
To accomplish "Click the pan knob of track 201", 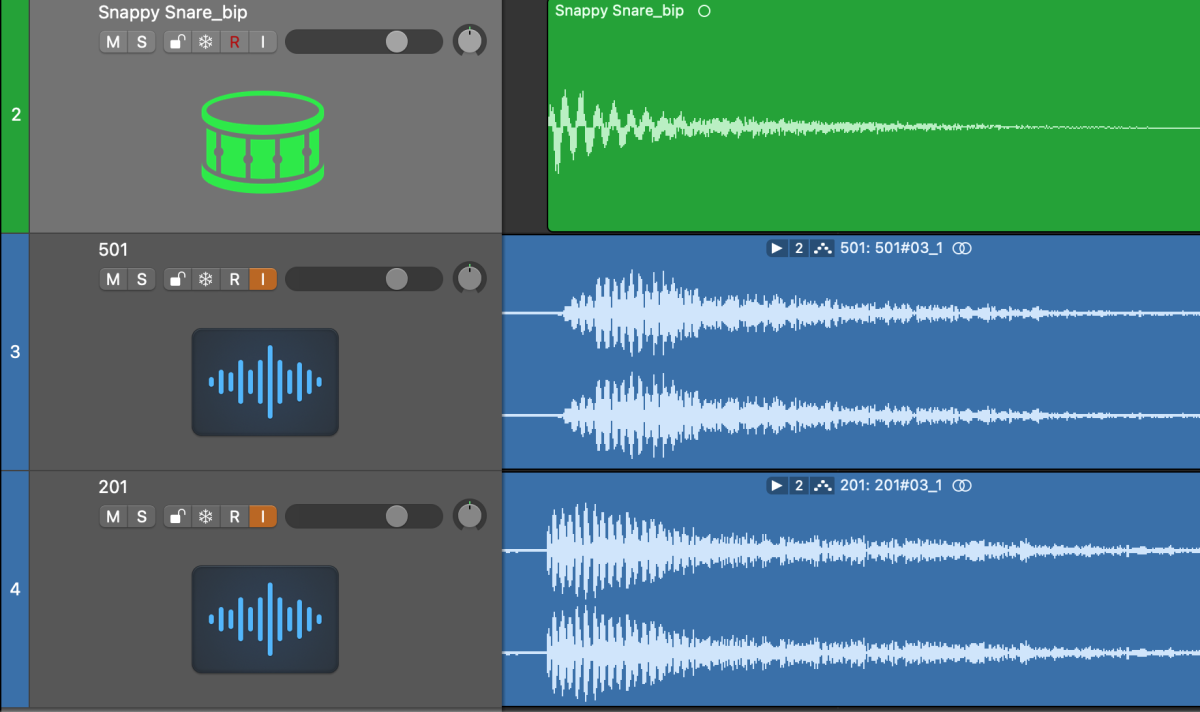I will (x=469, y=516).
